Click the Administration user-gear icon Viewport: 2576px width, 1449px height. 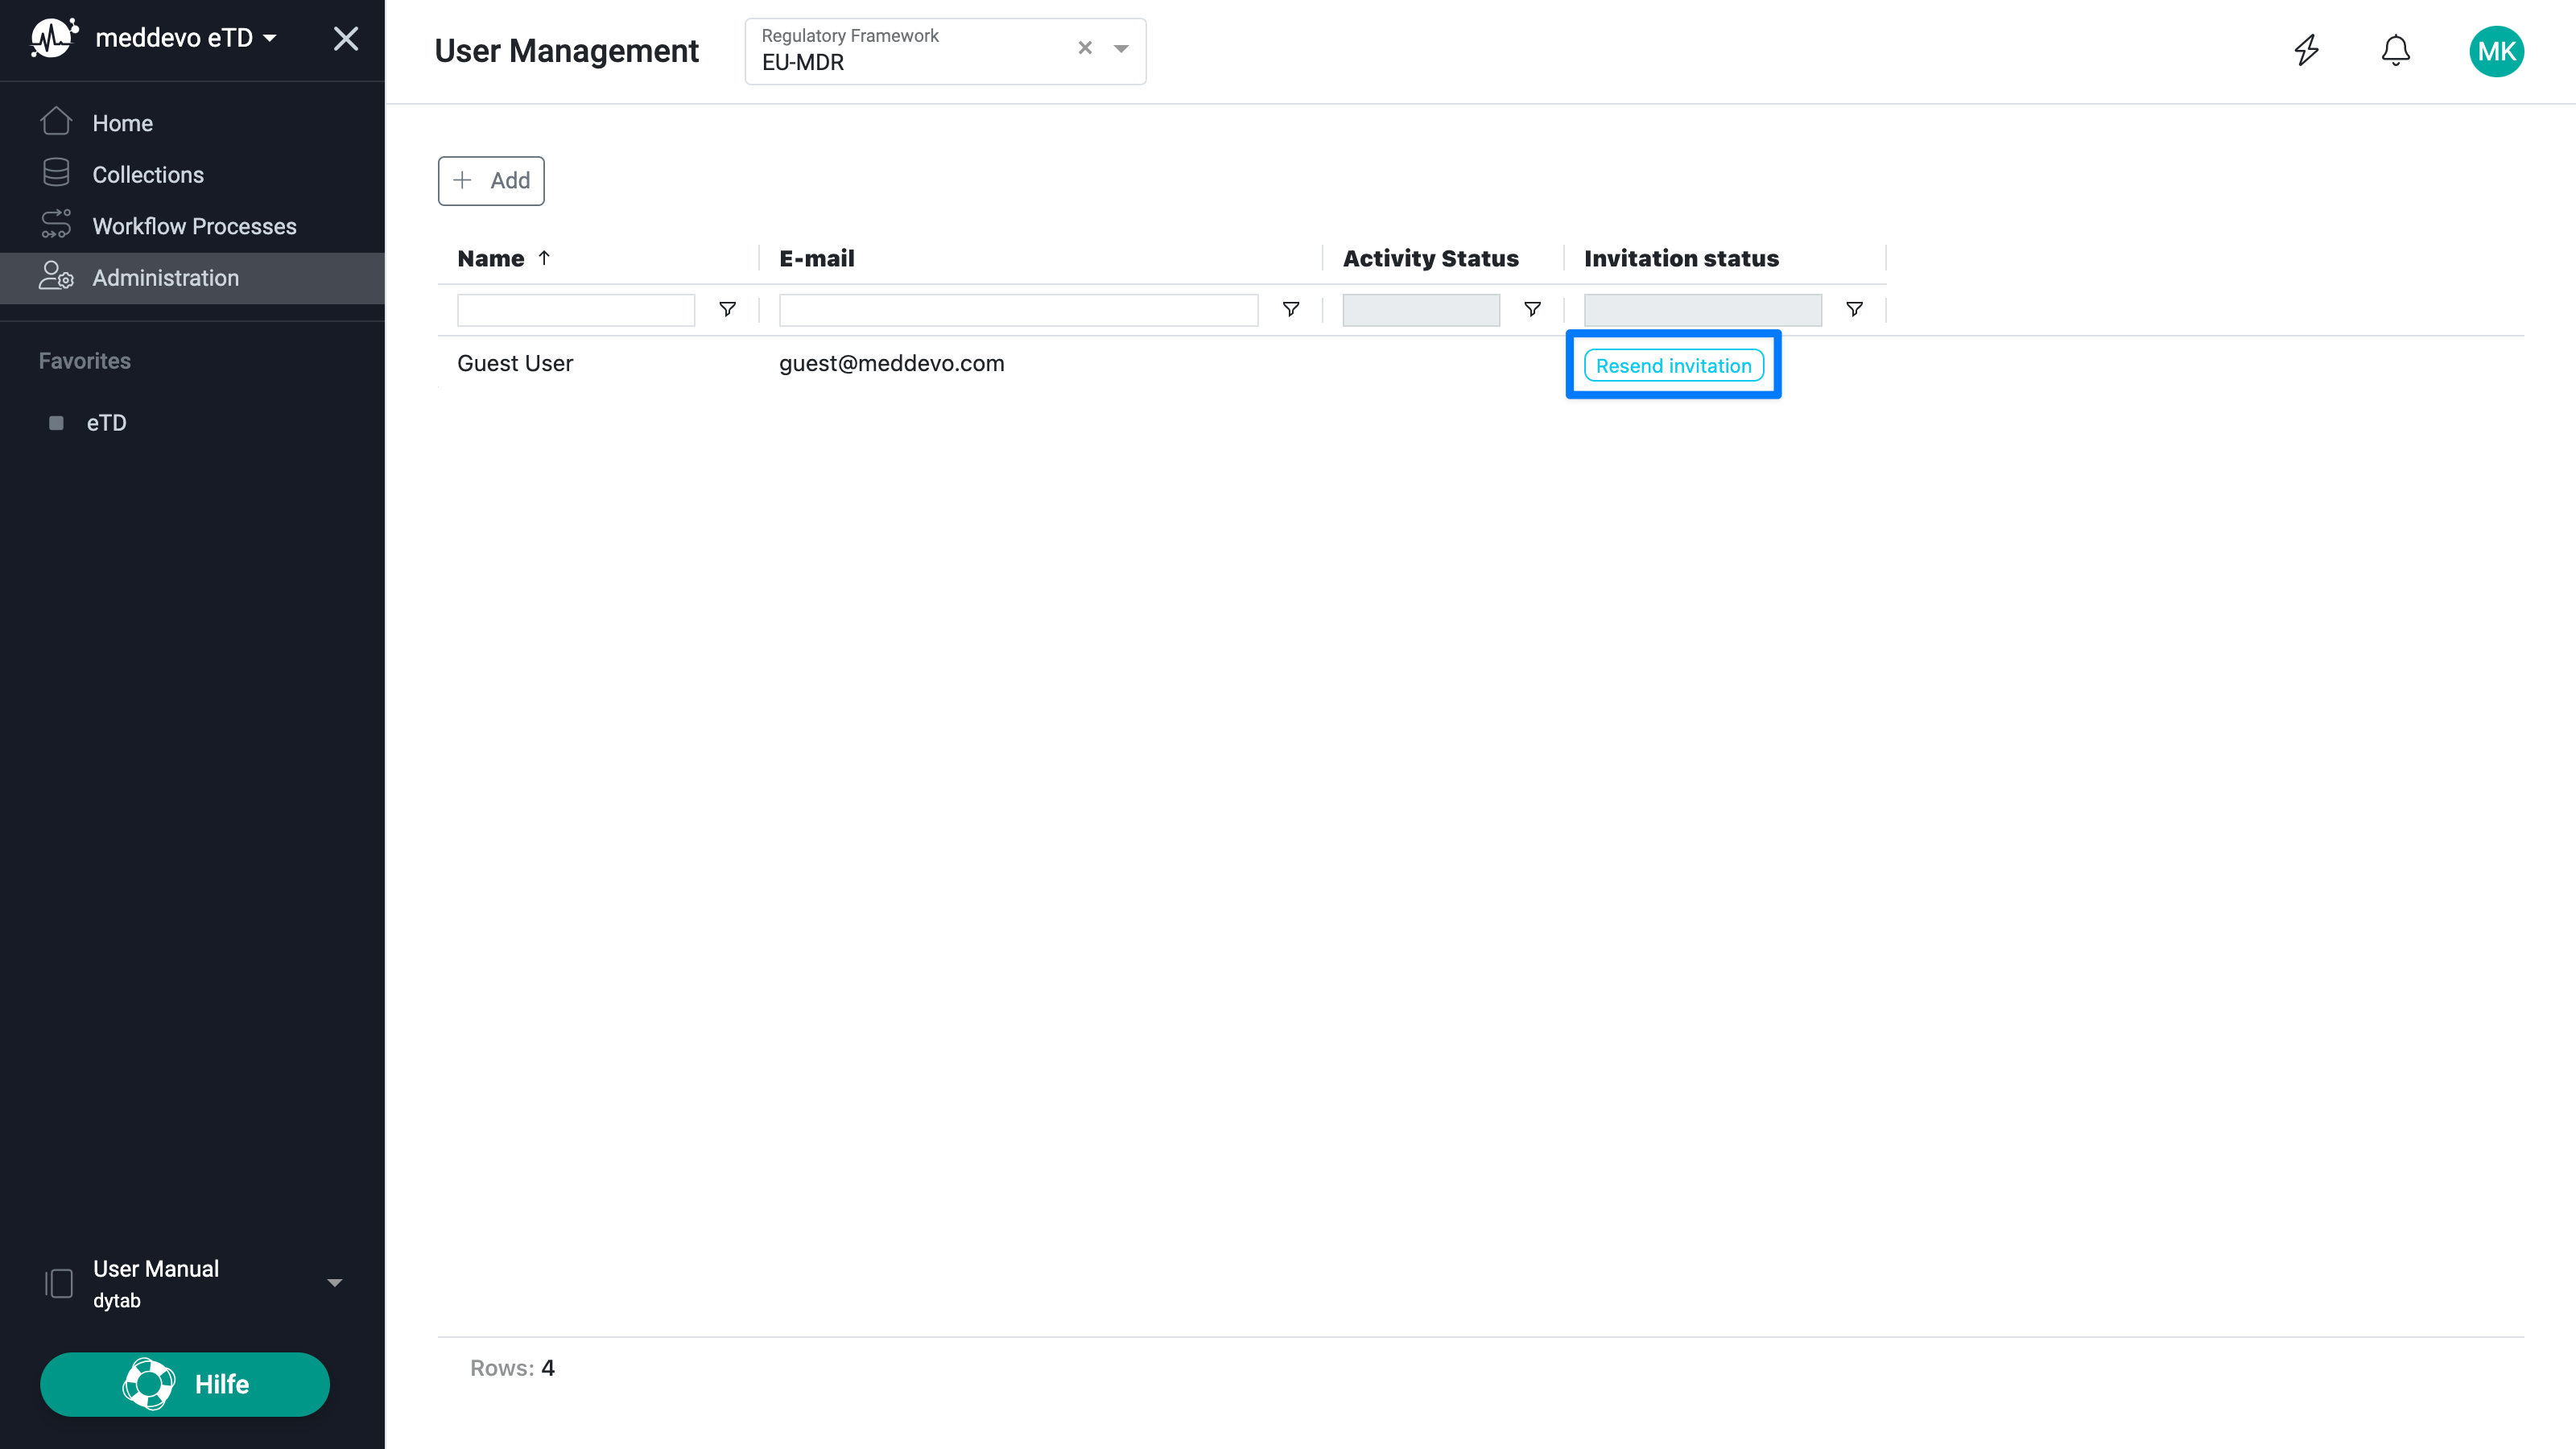pos(57,277)
